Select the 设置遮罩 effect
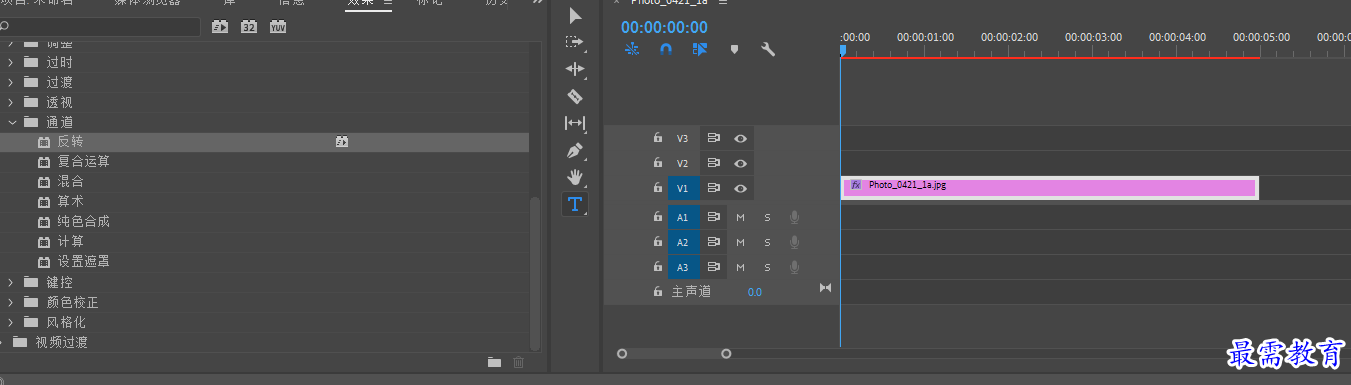The width and height of the screenshot is (1351, 385). [264, 262]
